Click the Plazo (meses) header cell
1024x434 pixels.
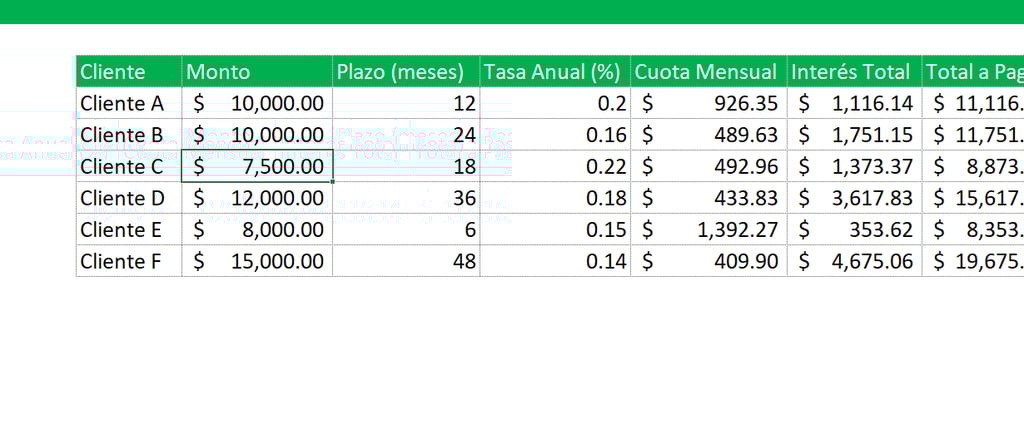click(405, 71)
